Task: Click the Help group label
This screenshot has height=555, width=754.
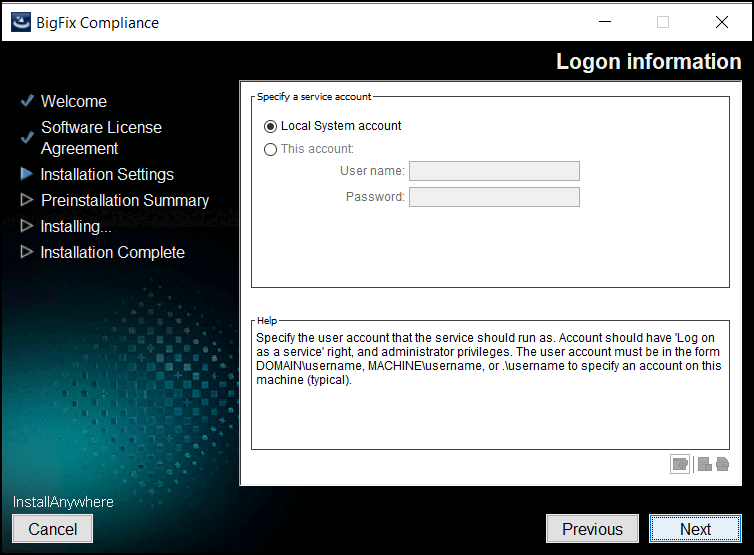Action: [x=267, y=321]
